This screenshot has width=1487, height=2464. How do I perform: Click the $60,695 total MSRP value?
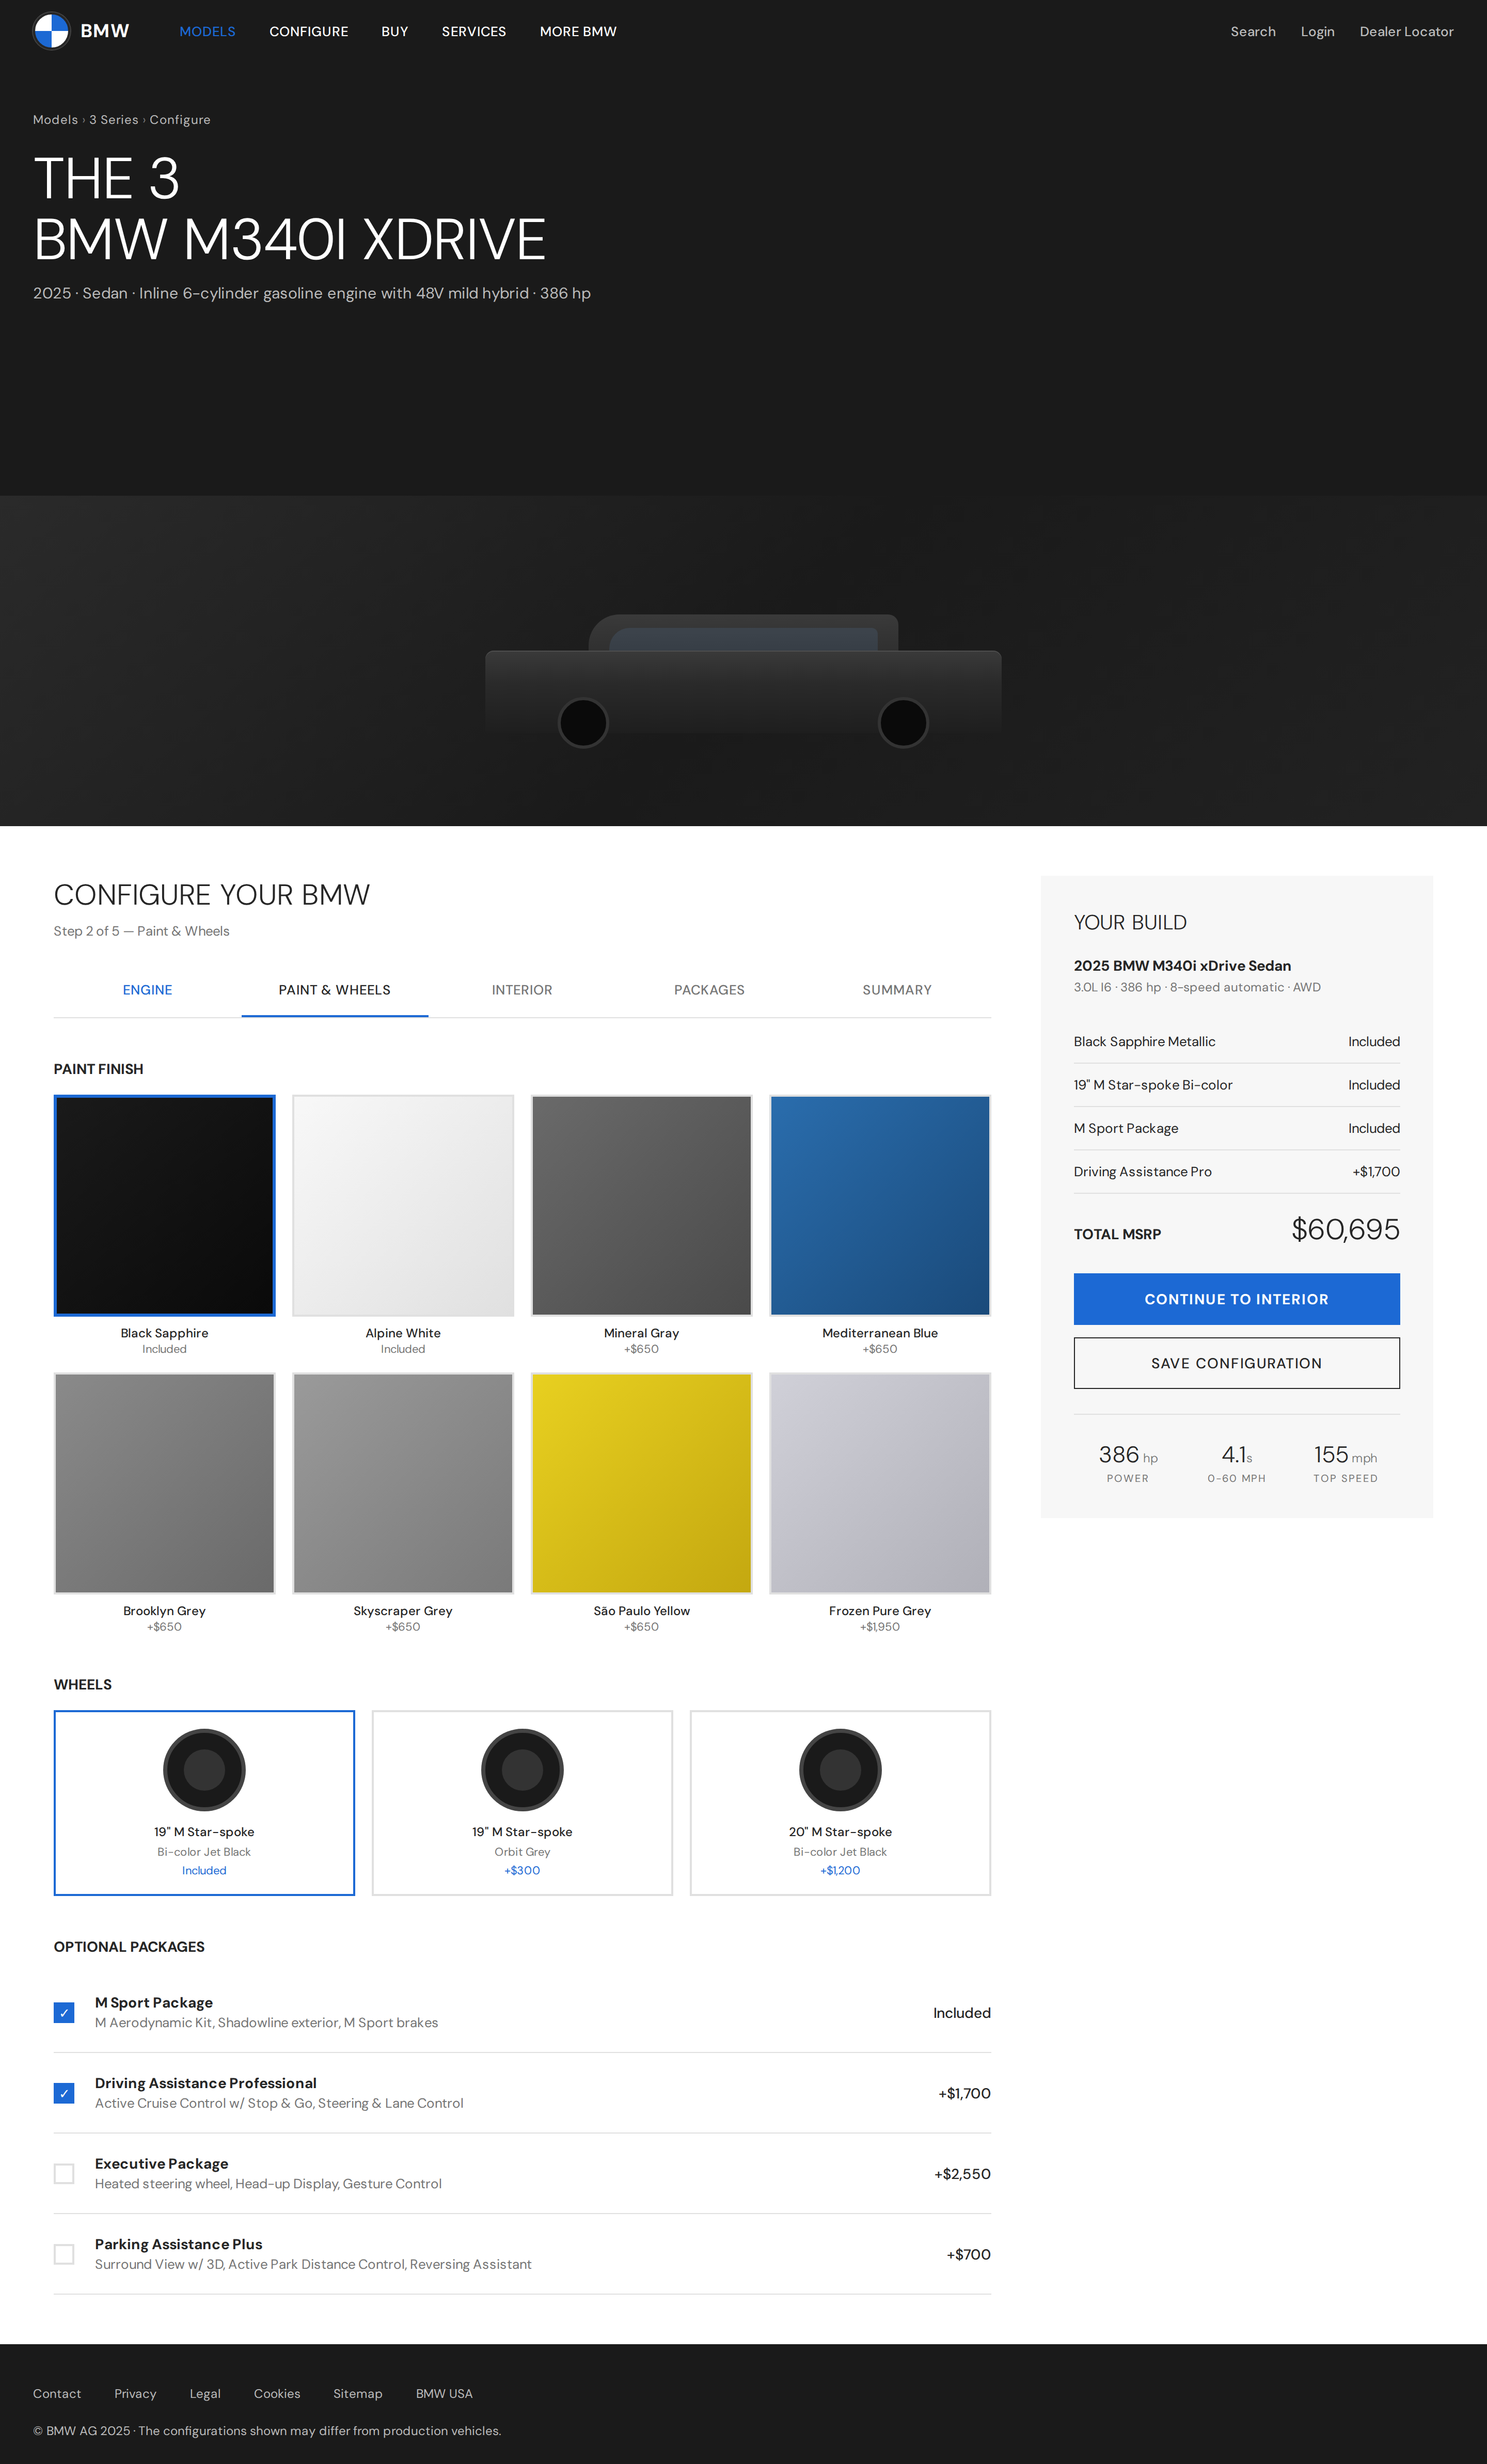coord(1345,1230)
